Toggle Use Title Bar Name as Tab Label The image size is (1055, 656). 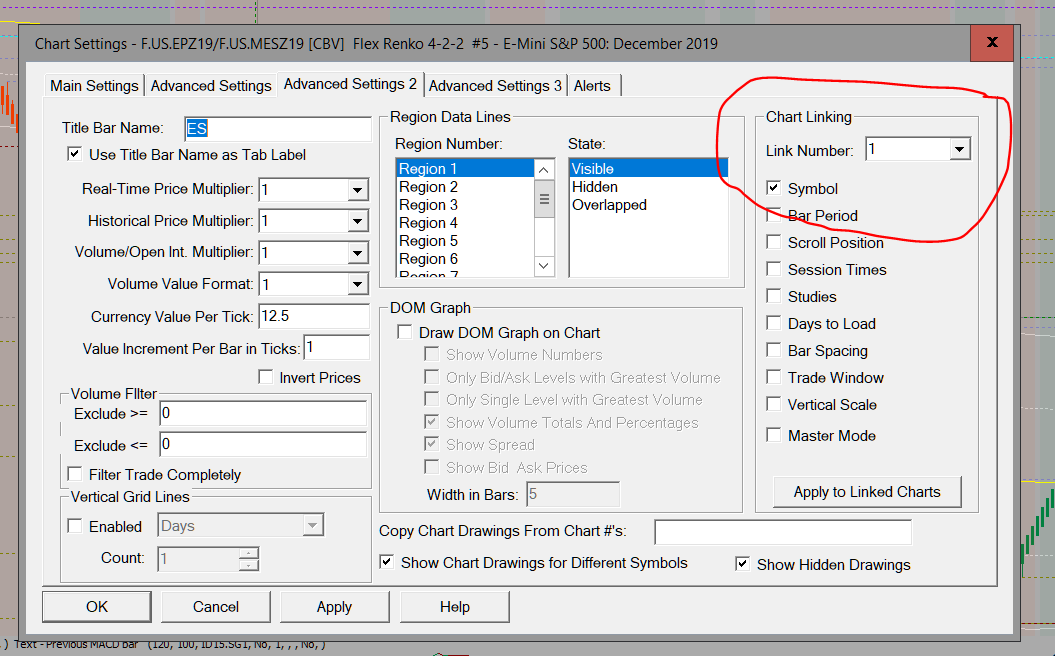(x=75, y=154)
